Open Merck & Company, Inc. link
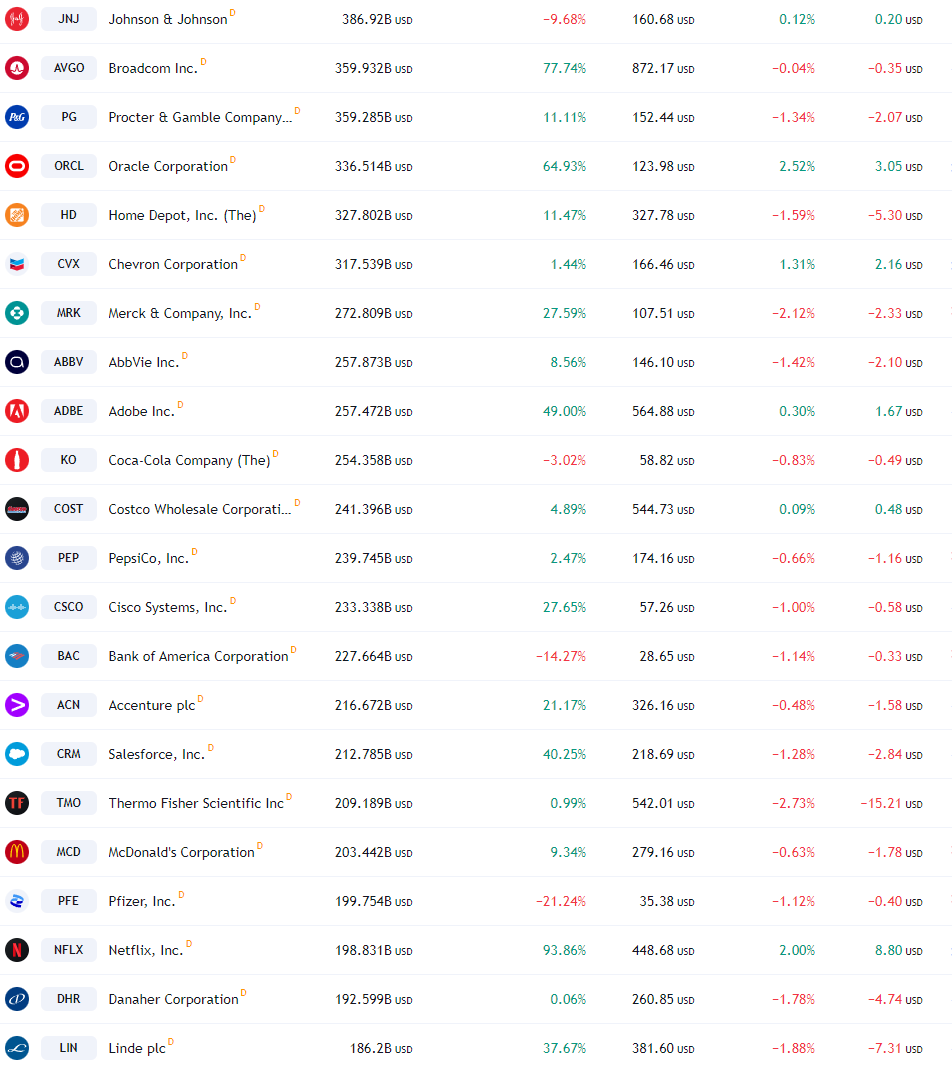Viewport: 952px width, 1066px height. point(180,313)
